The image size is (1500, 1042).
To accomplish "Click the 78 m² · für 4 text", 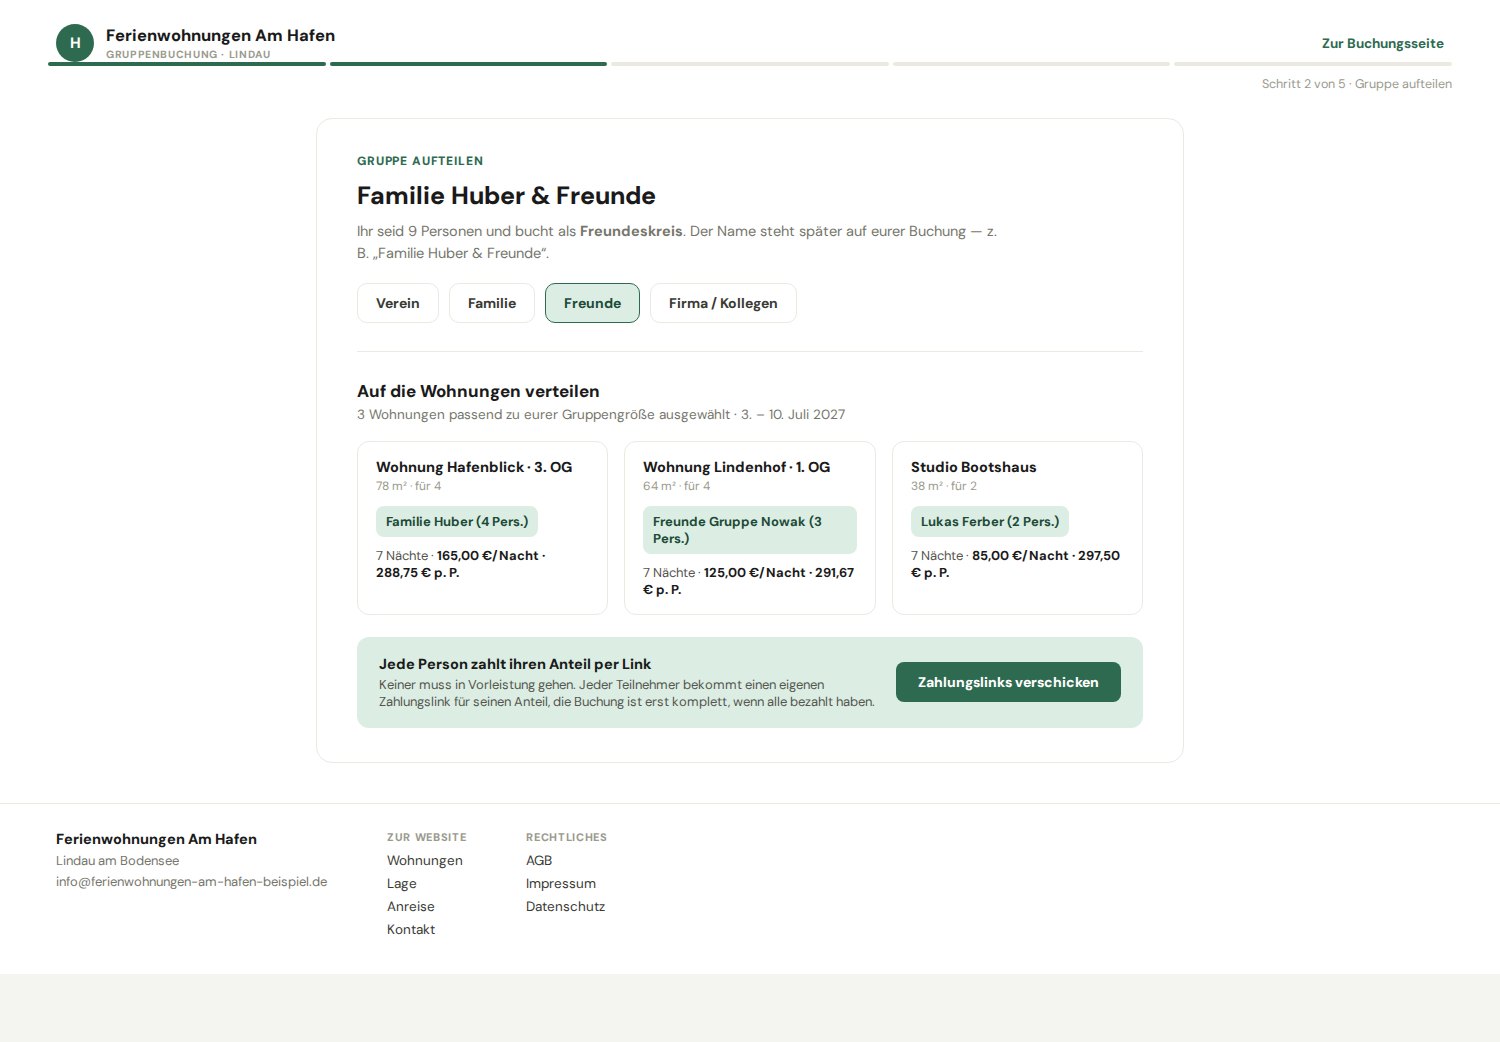I will pyautogui.click(x=409, y=486).
